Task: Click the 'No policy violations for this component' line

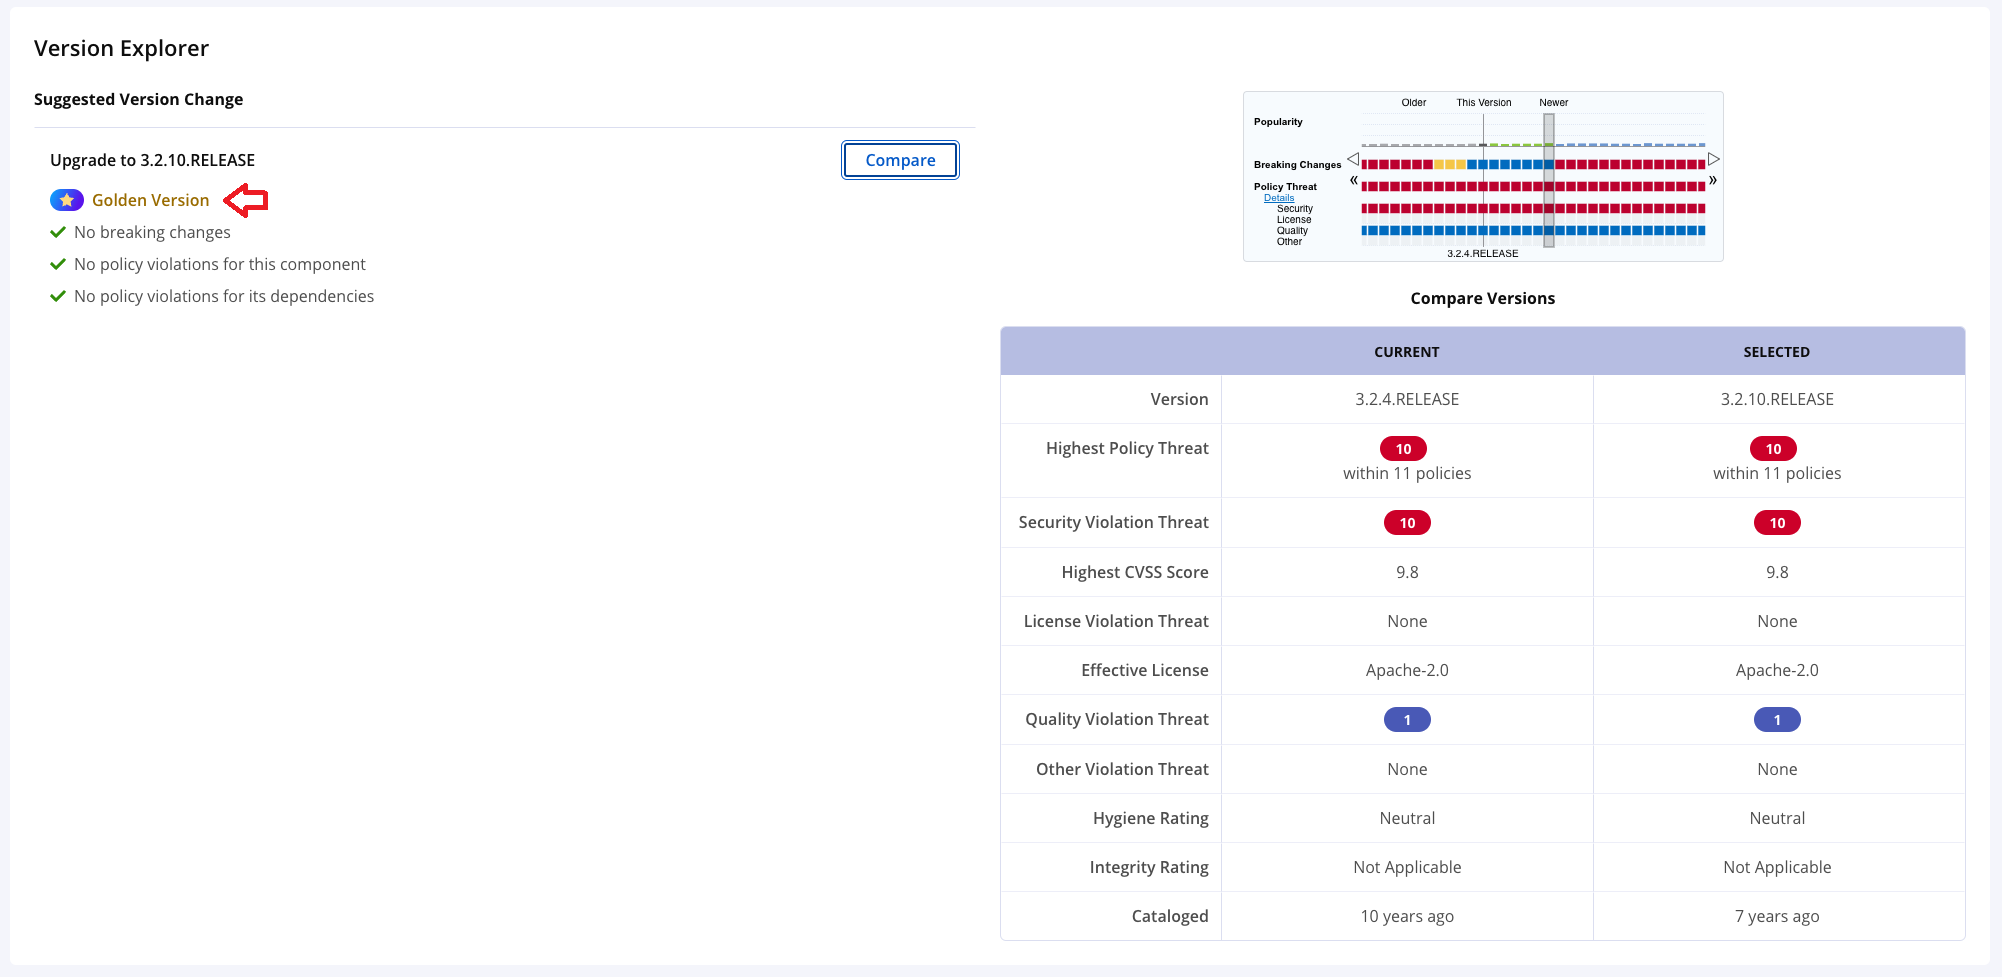Action: coord(220,264)
